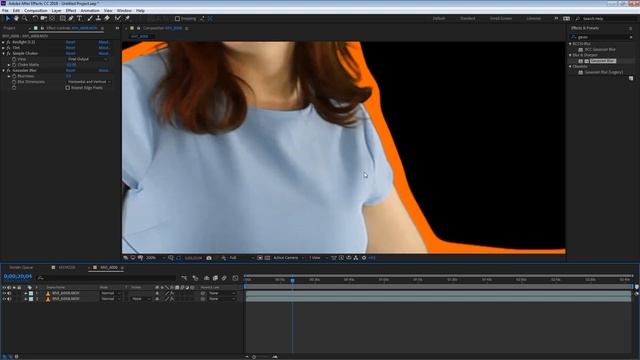This screenshot has height=360, width=640.
Task: Take a snapshot with the camera icon
Action: 209,258
